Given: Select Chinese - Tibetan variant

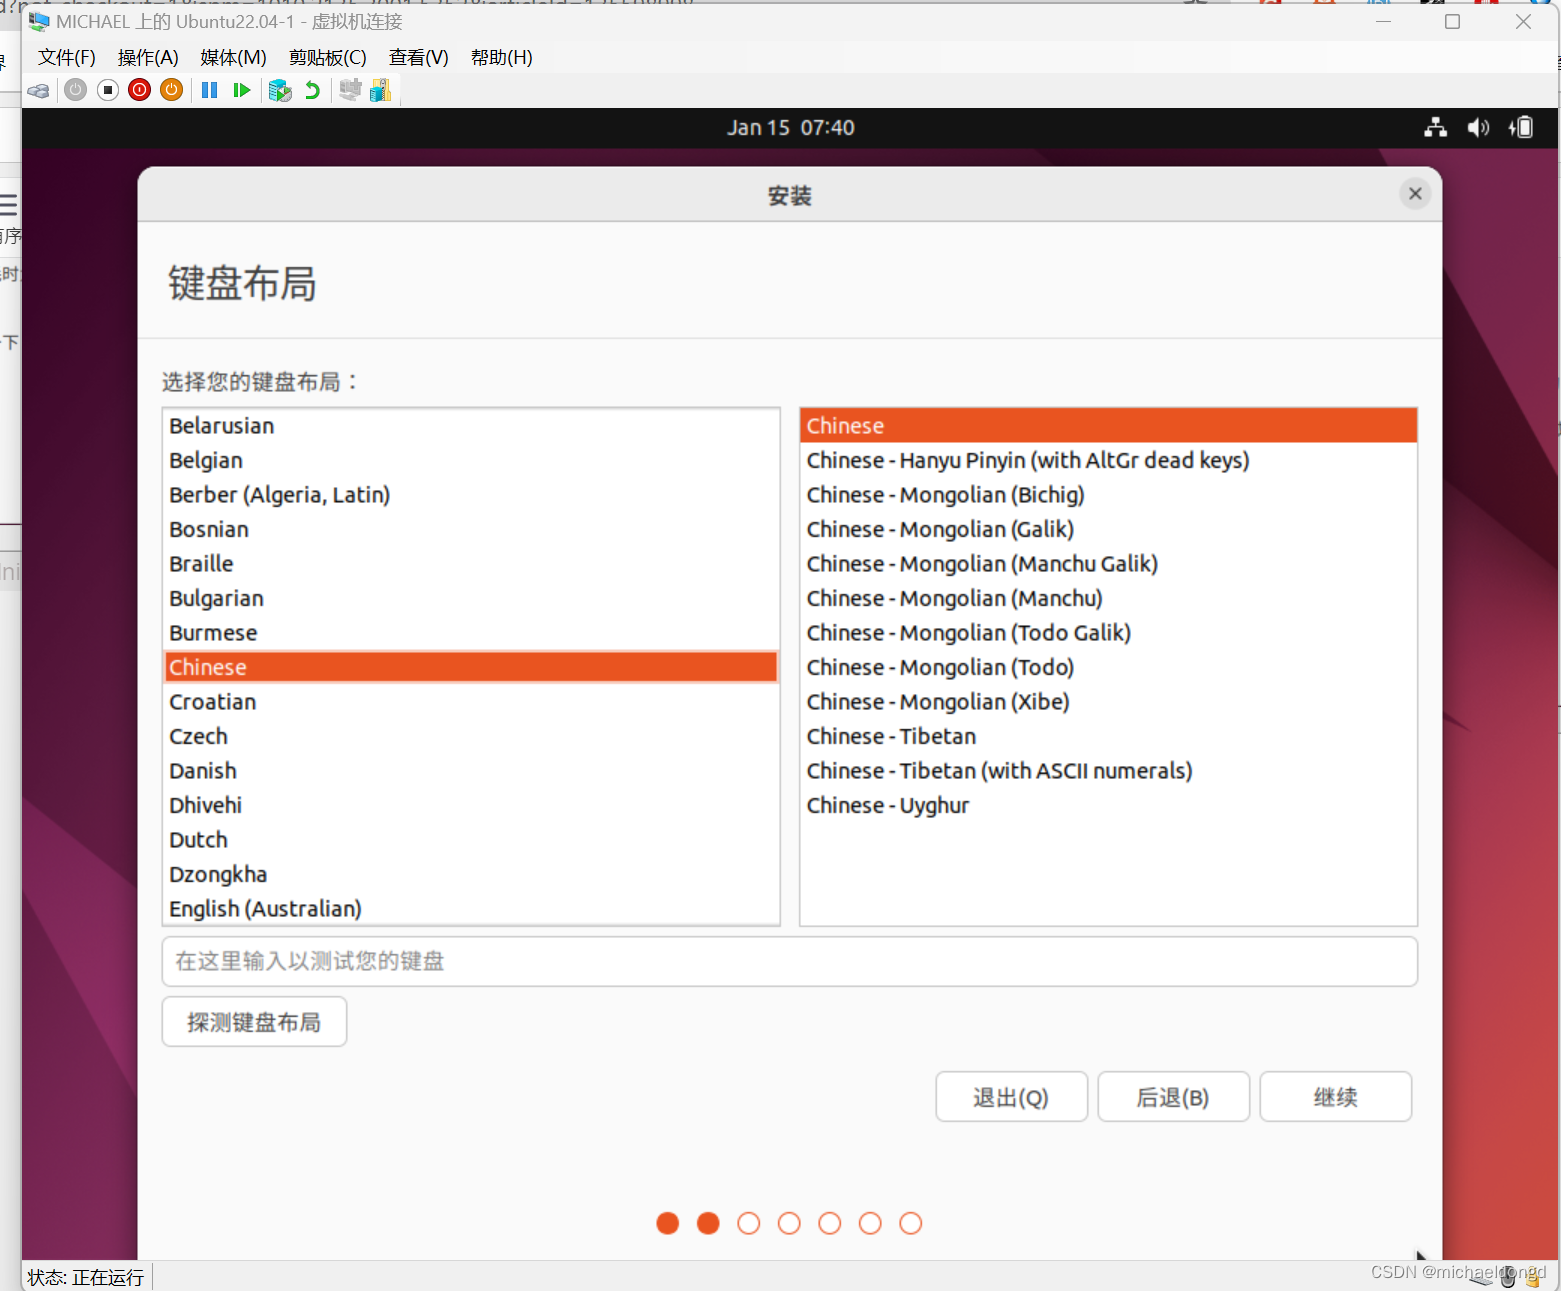Looking at the screenshot, I should [1109, 736].
